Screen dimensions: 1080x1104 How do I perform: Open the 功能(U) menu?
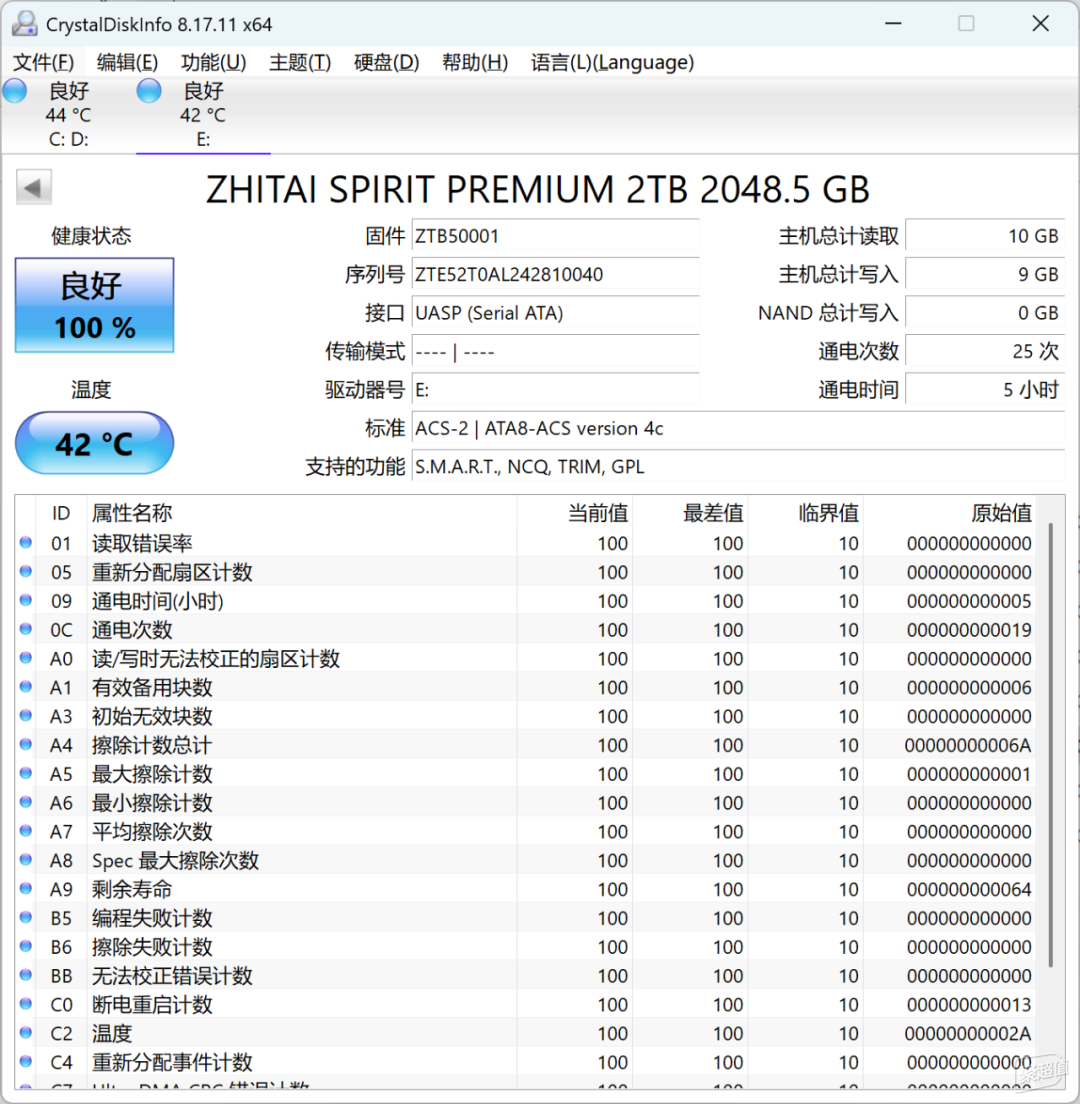pos(213,63)
